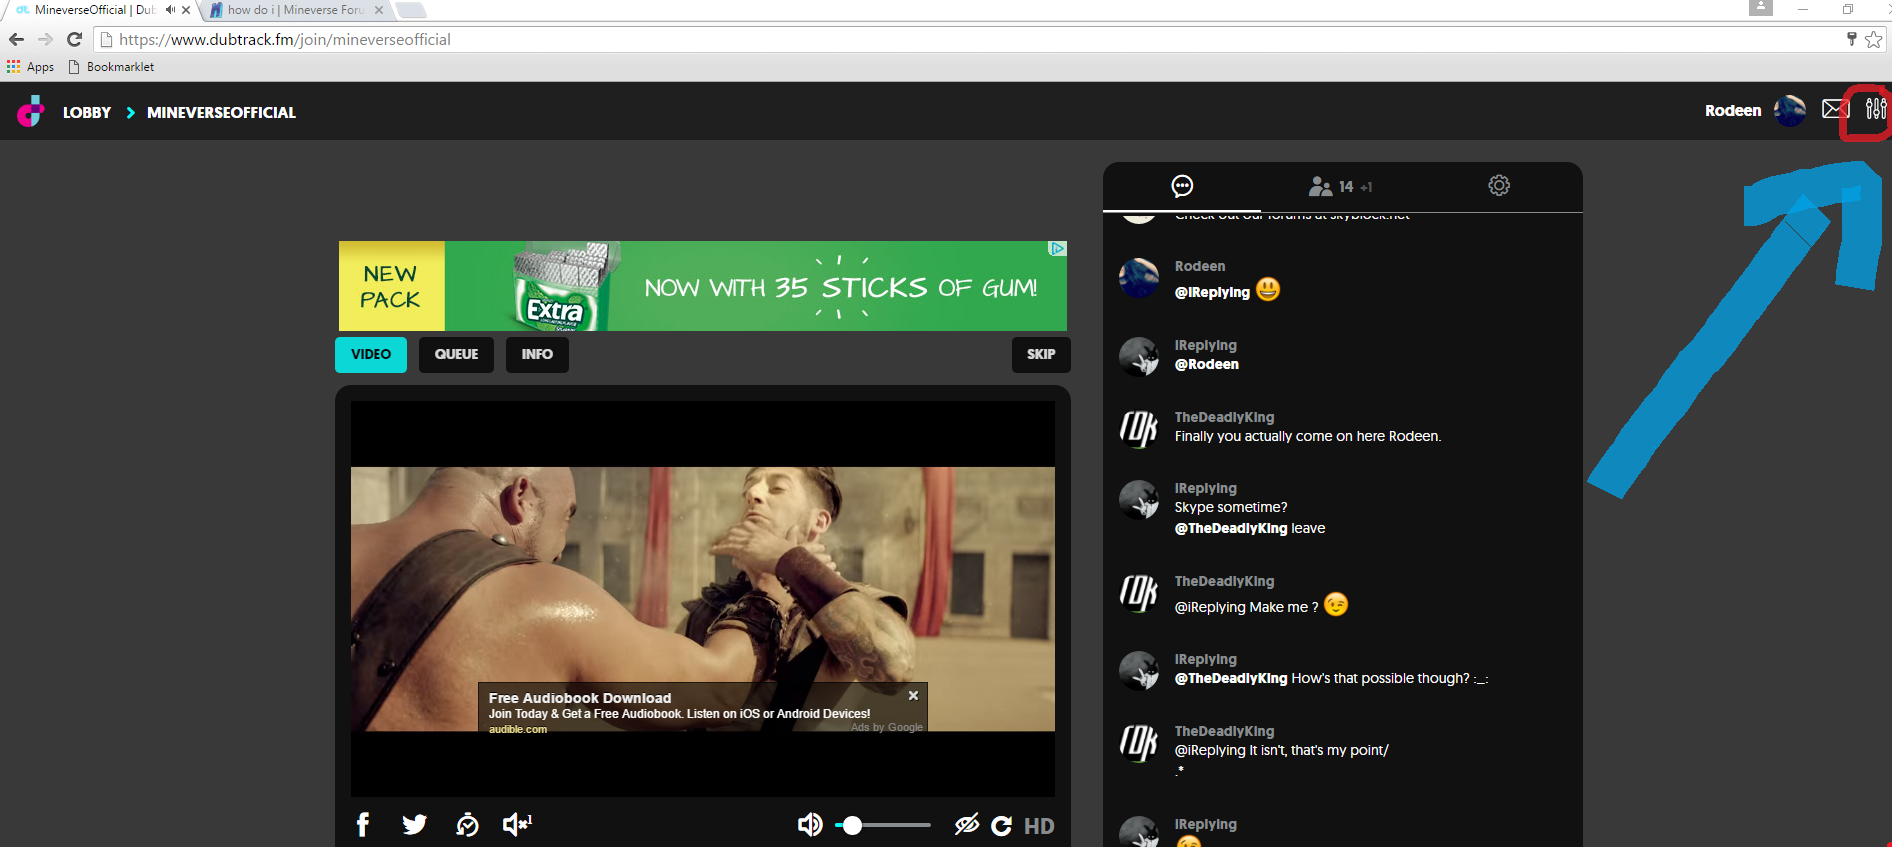Click the Dubtrack logo icon

[31, 111]
